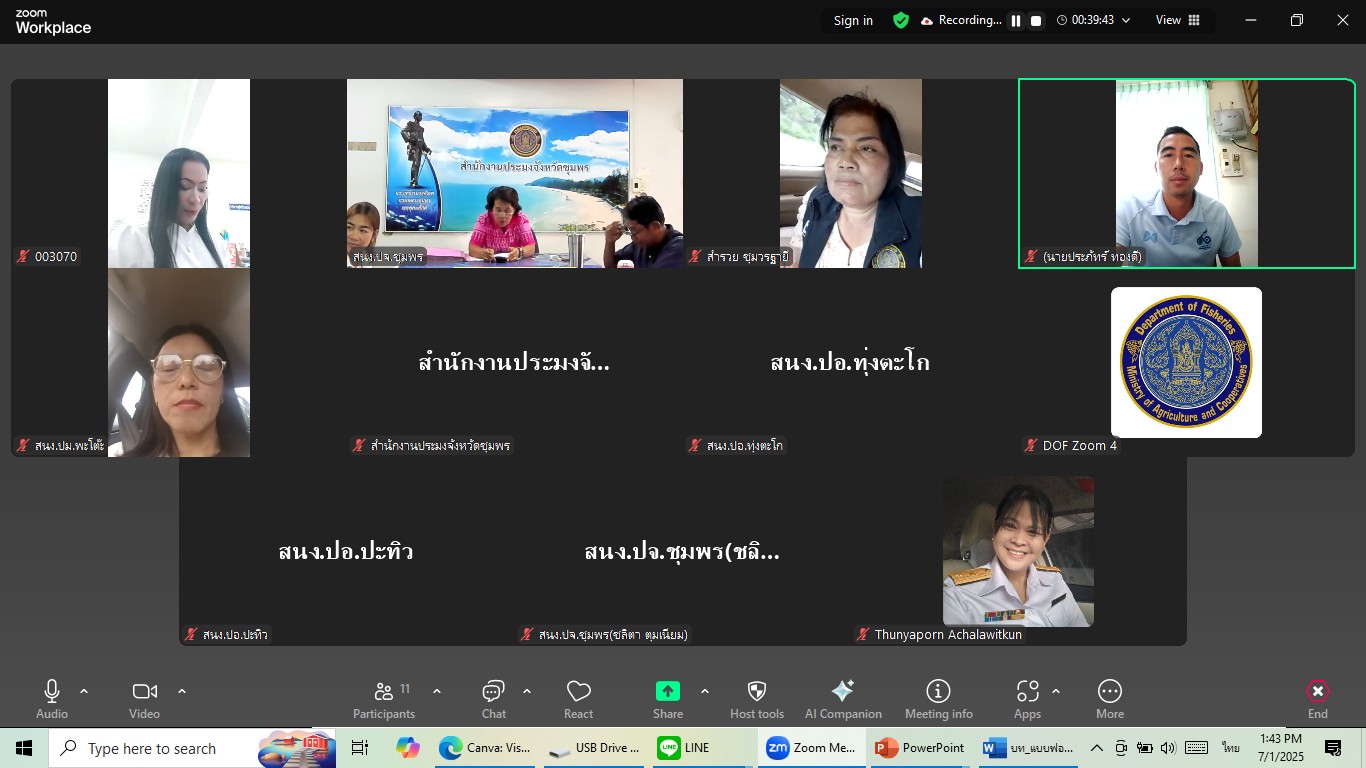This screenshot has height=768, width=1366.
Task: Pause the meeting recording
Action: pyautogui.click(x=1016, y=21)
